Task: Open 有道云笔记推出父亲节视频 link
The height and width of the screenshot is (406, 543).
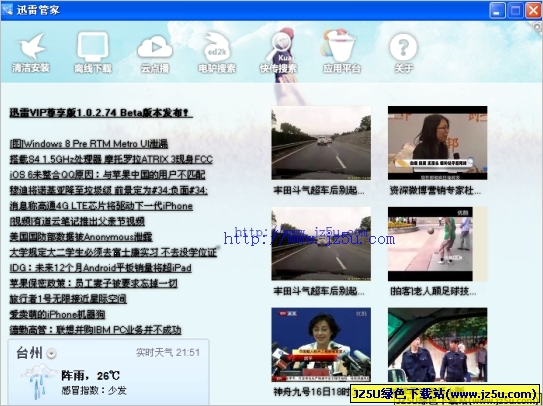Action: click(77, 221)
